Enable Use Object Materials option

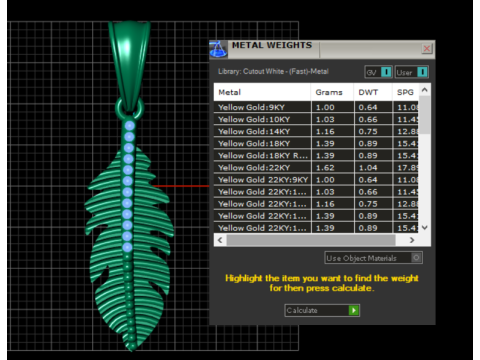point(374,258)
